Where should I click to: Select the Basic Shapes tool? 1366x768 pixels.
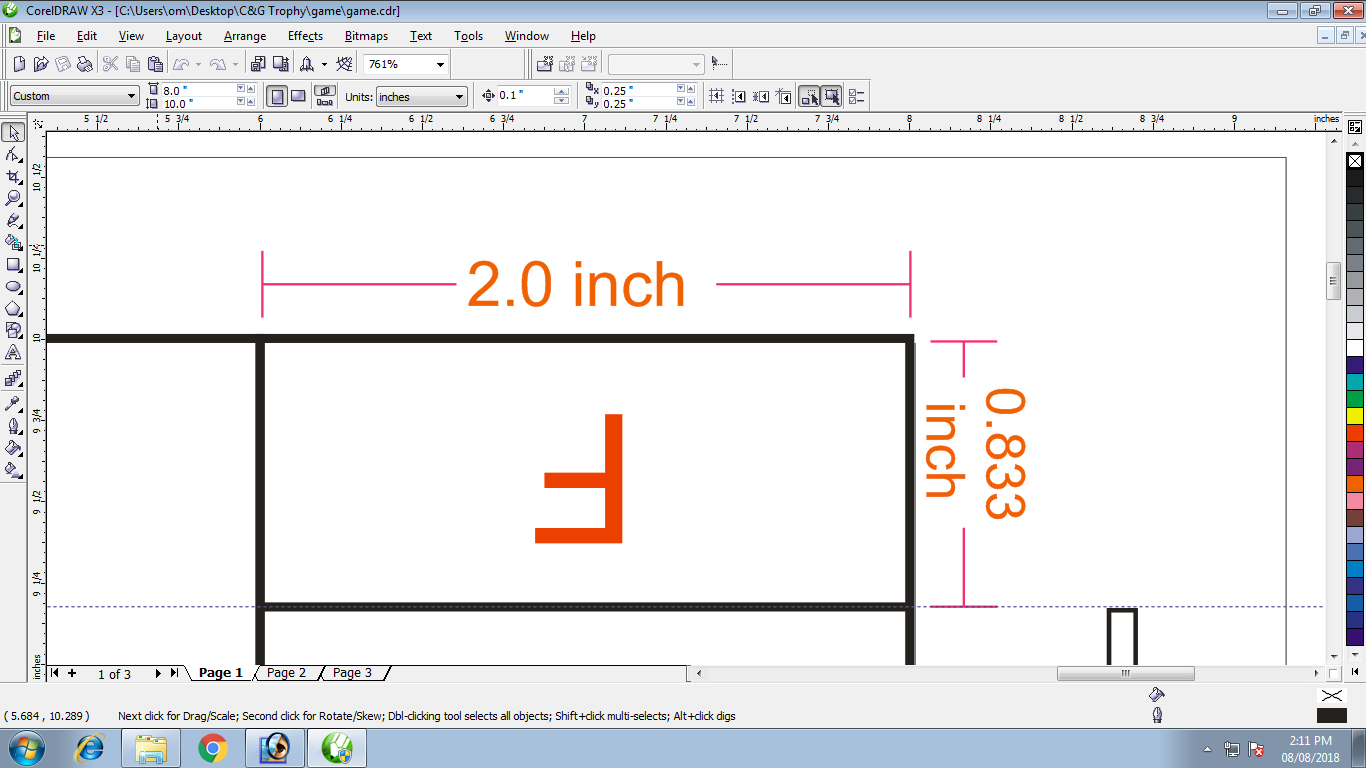coord(13,330)
